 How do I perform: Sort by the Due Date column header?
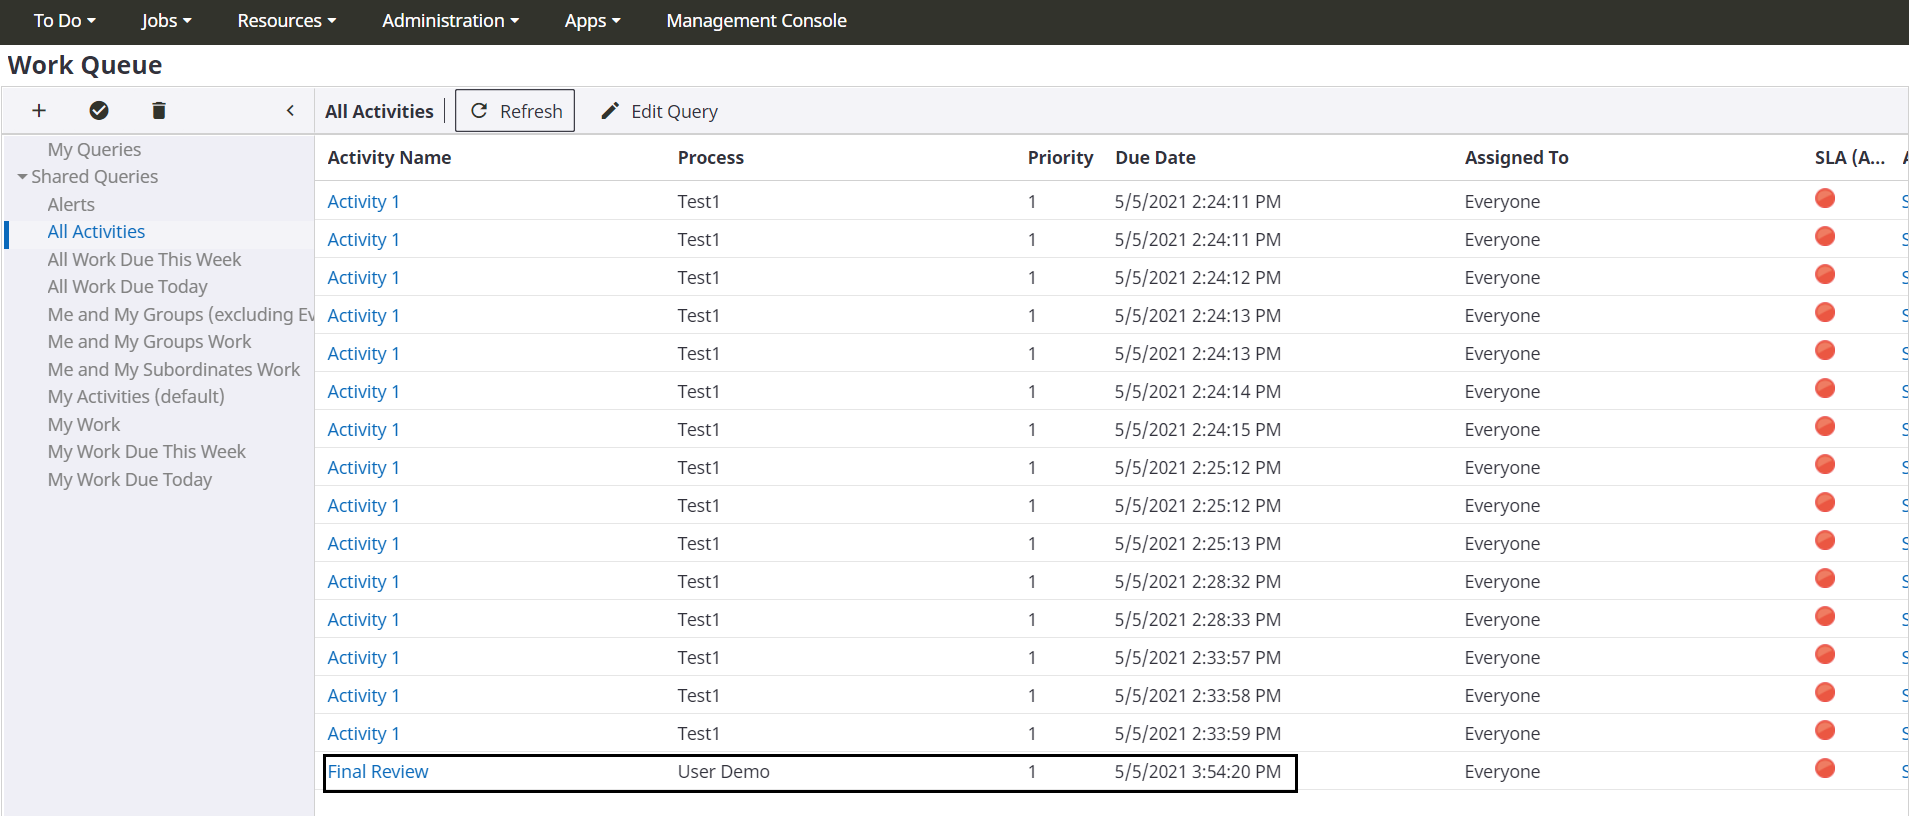(1155, 158)
